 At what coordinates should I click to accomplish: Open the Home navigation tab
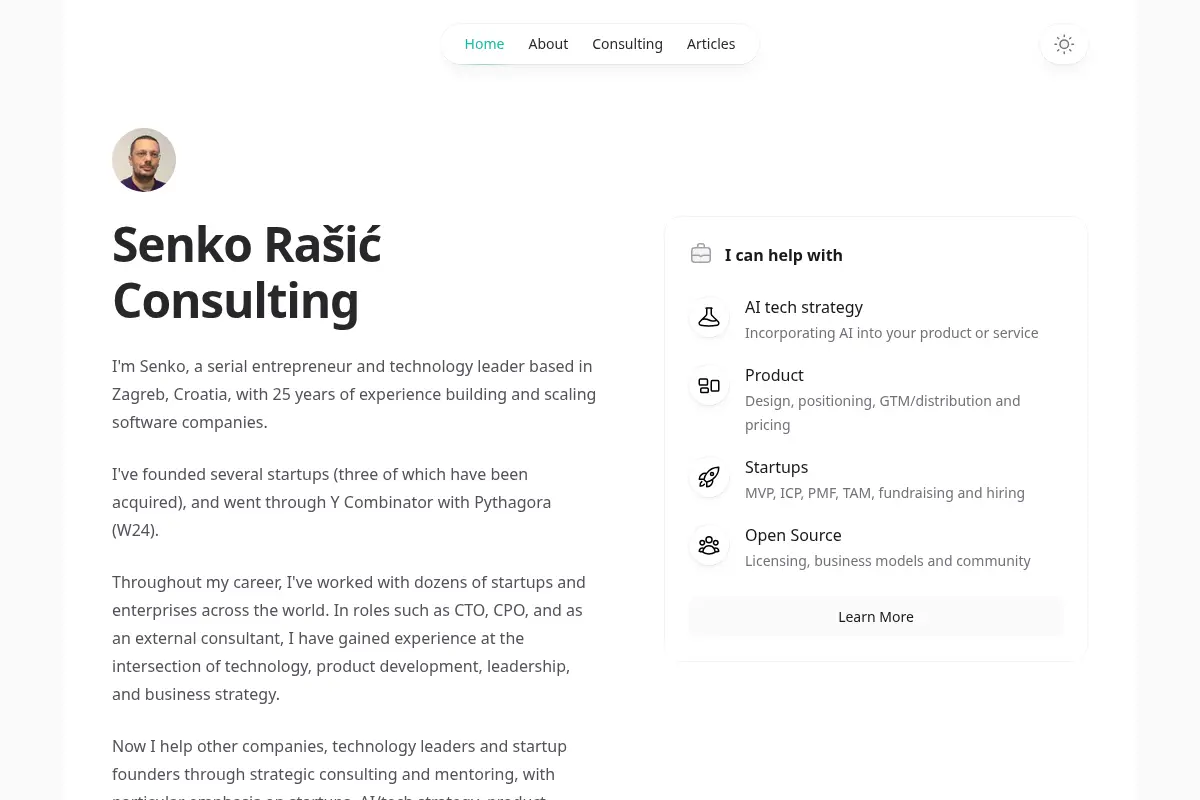(x=484, y=44)
